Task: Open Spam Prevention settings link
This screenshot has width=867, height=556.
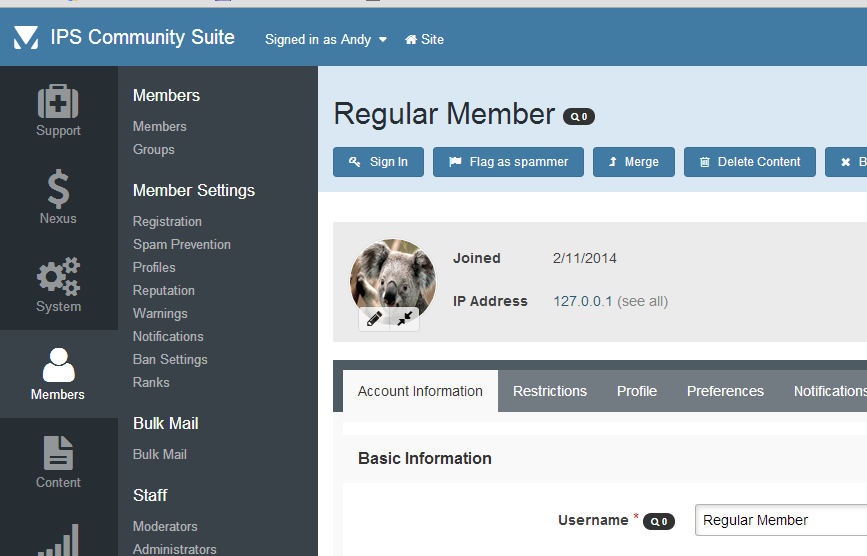Action: pyautogui.click(x=181, y=244)
